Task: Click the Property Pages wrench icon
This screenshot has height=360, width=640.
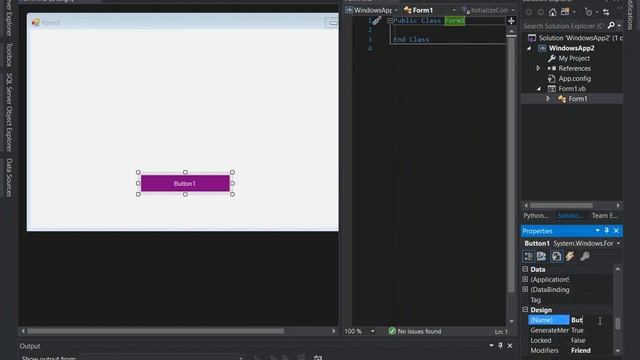Action: pos(584,256)
